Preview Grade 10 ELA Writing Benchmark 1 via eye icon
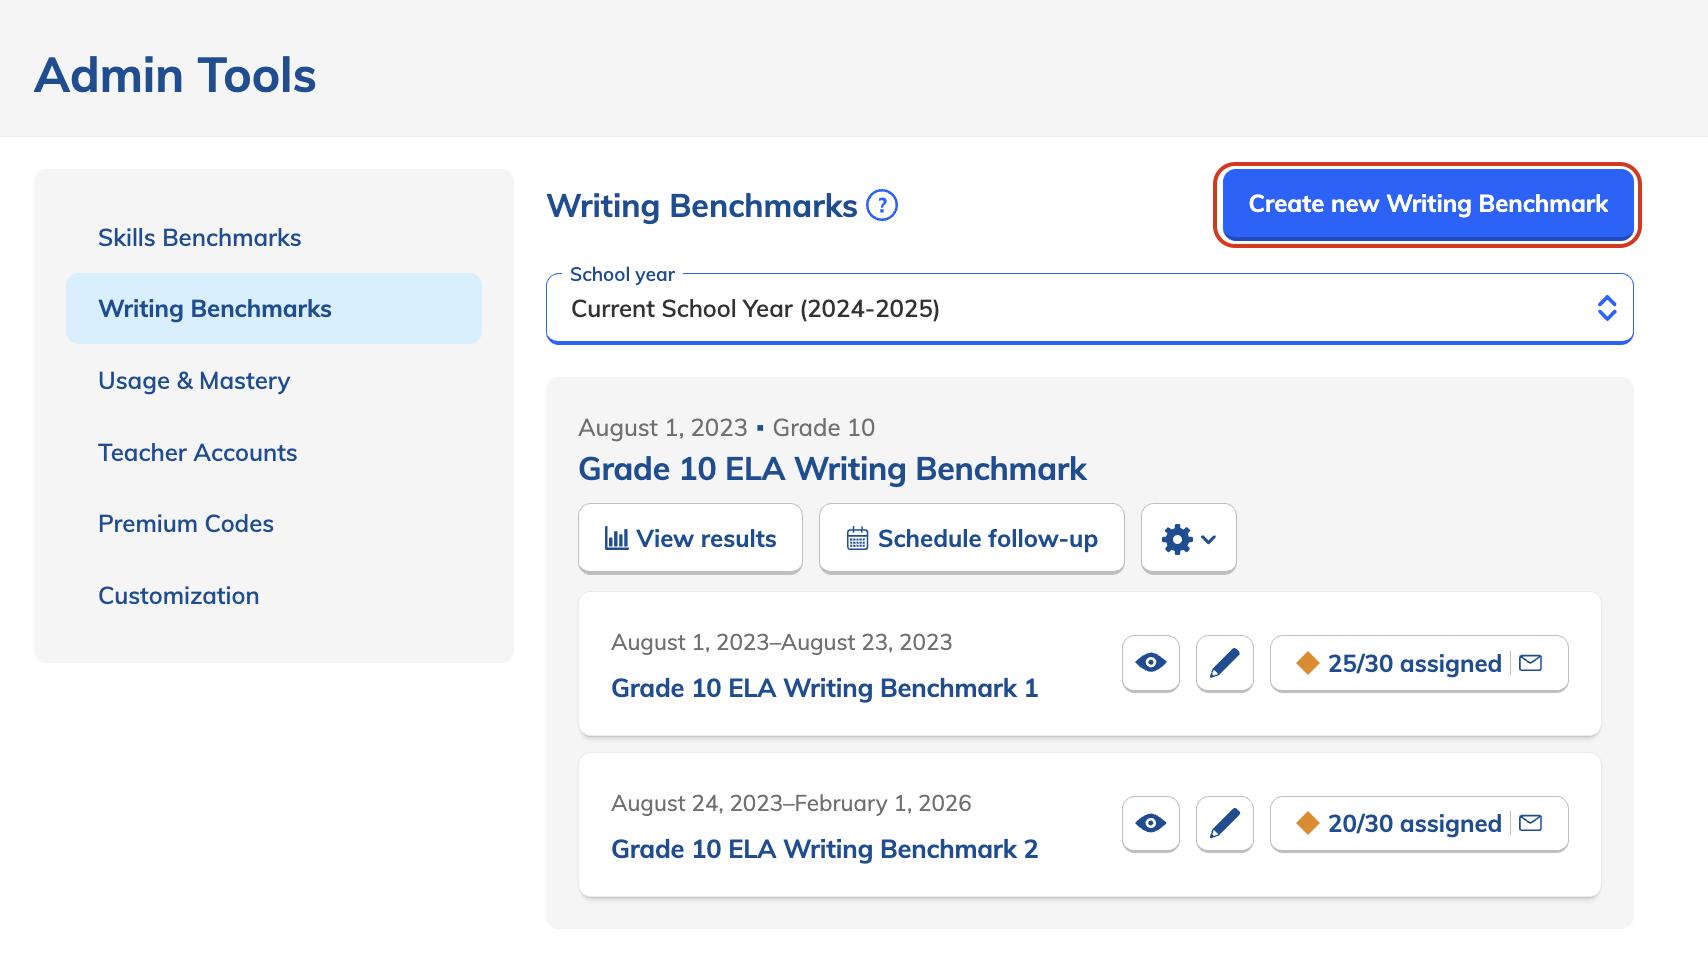The image size is (1708, 968). [x=1151, y=663]
